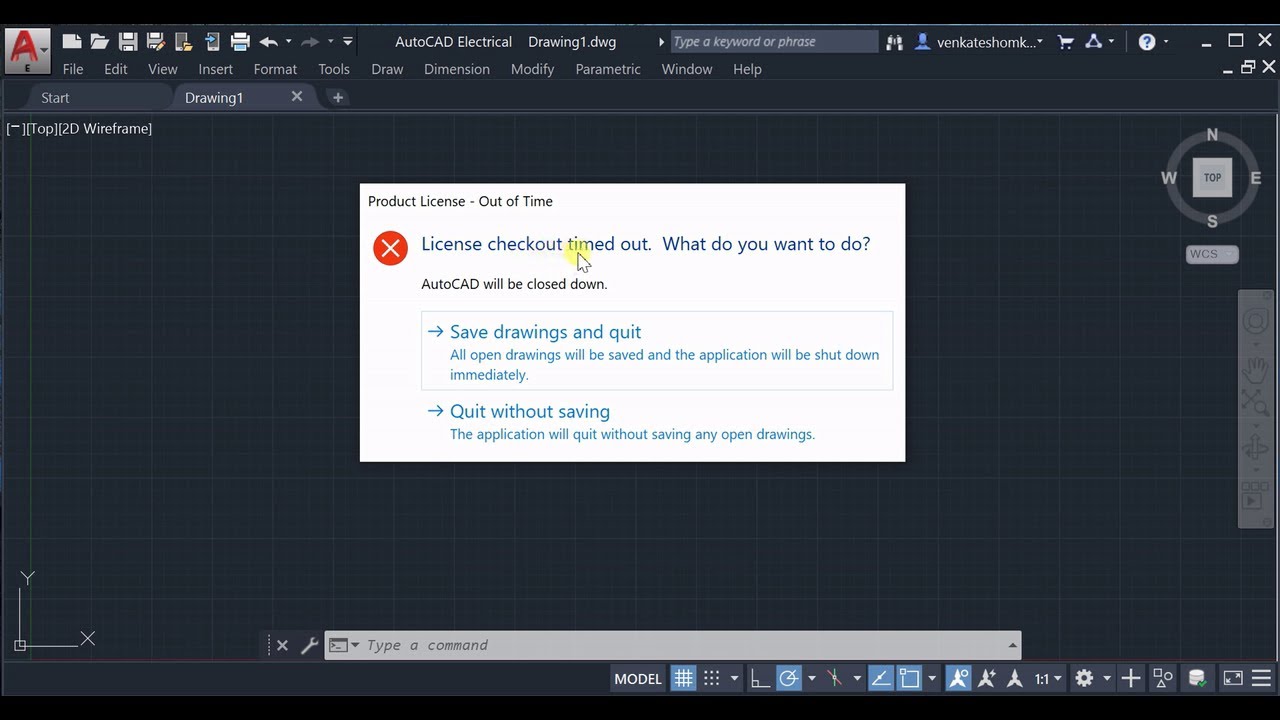Click the red error icon in dialog

(390, 248)
